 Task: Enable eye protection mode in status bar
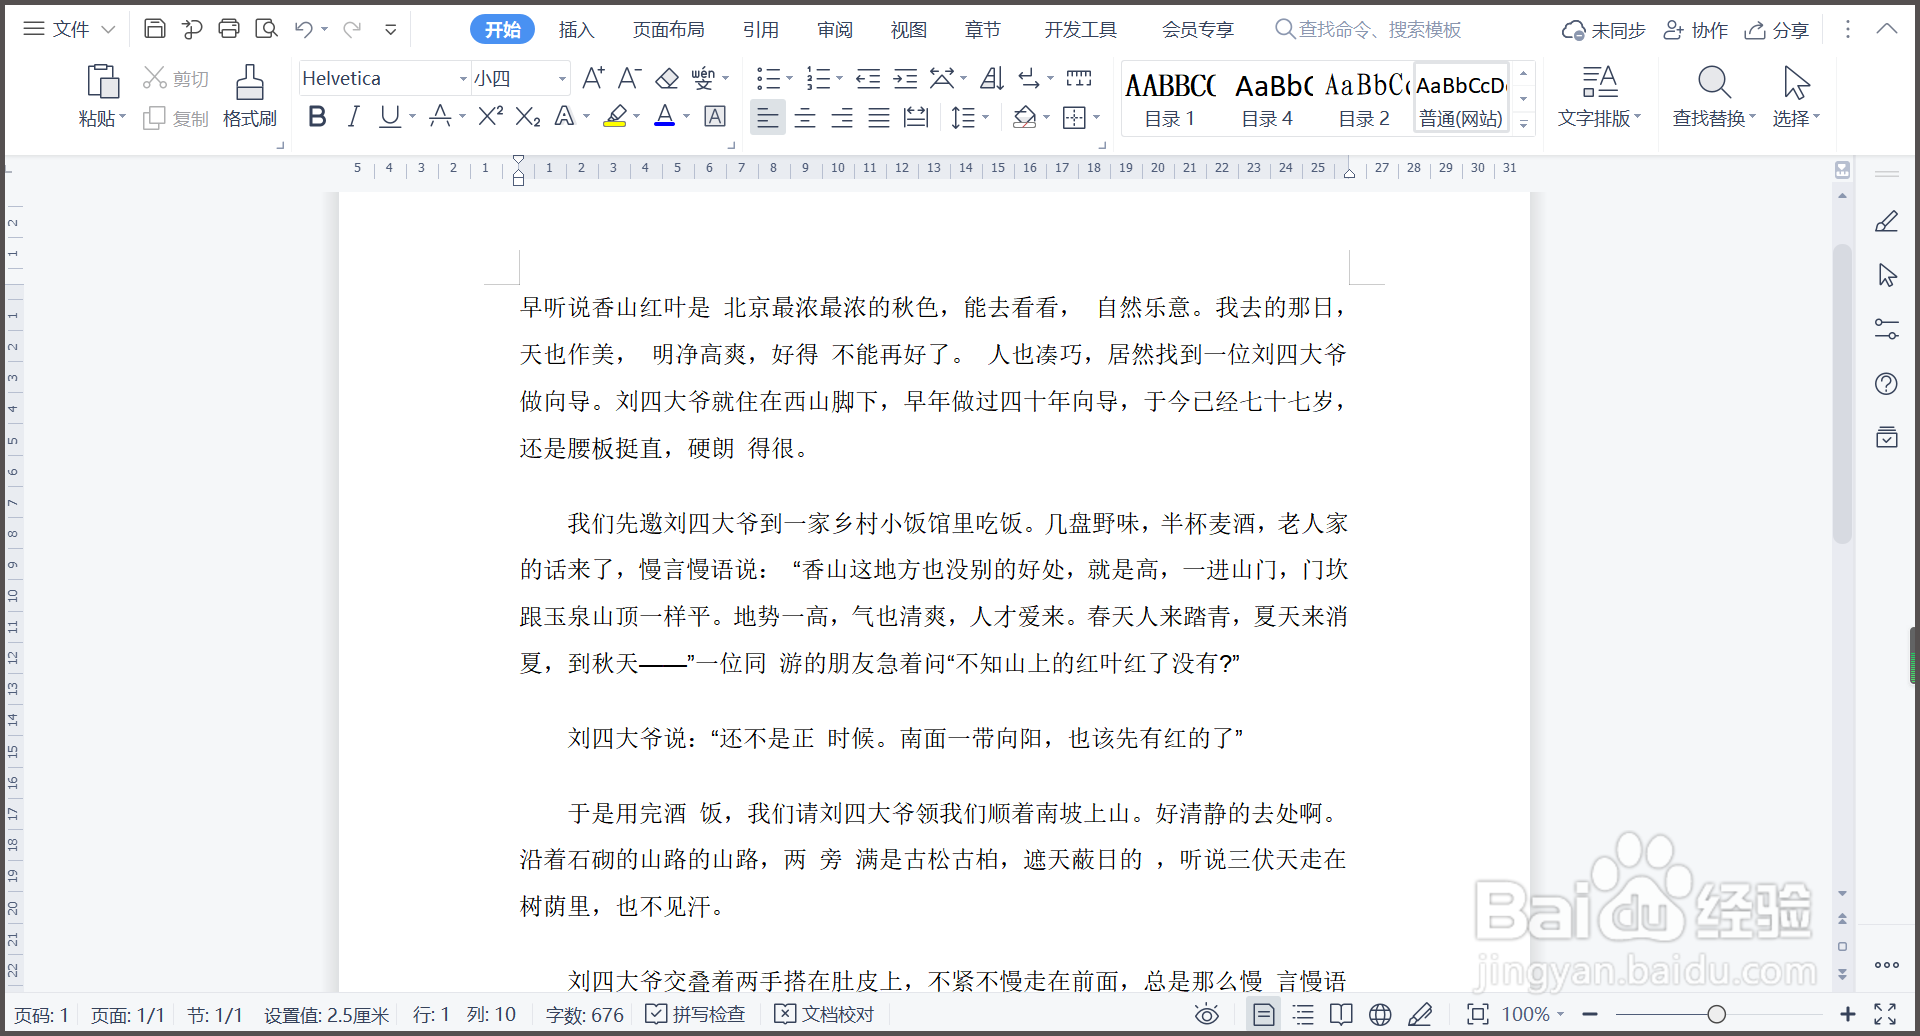pos(1206,1013)
